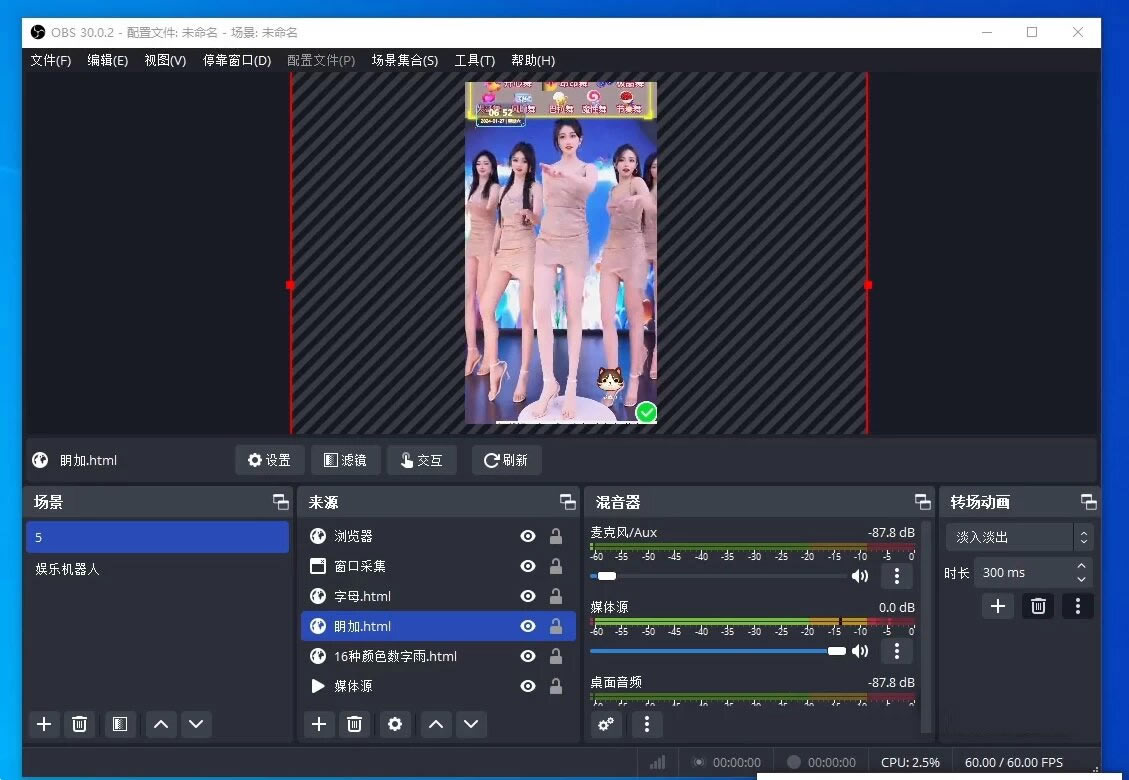1129x780 pixels.
Task: Open the 文件(F) menu
Action: click(x=50, y=60)
